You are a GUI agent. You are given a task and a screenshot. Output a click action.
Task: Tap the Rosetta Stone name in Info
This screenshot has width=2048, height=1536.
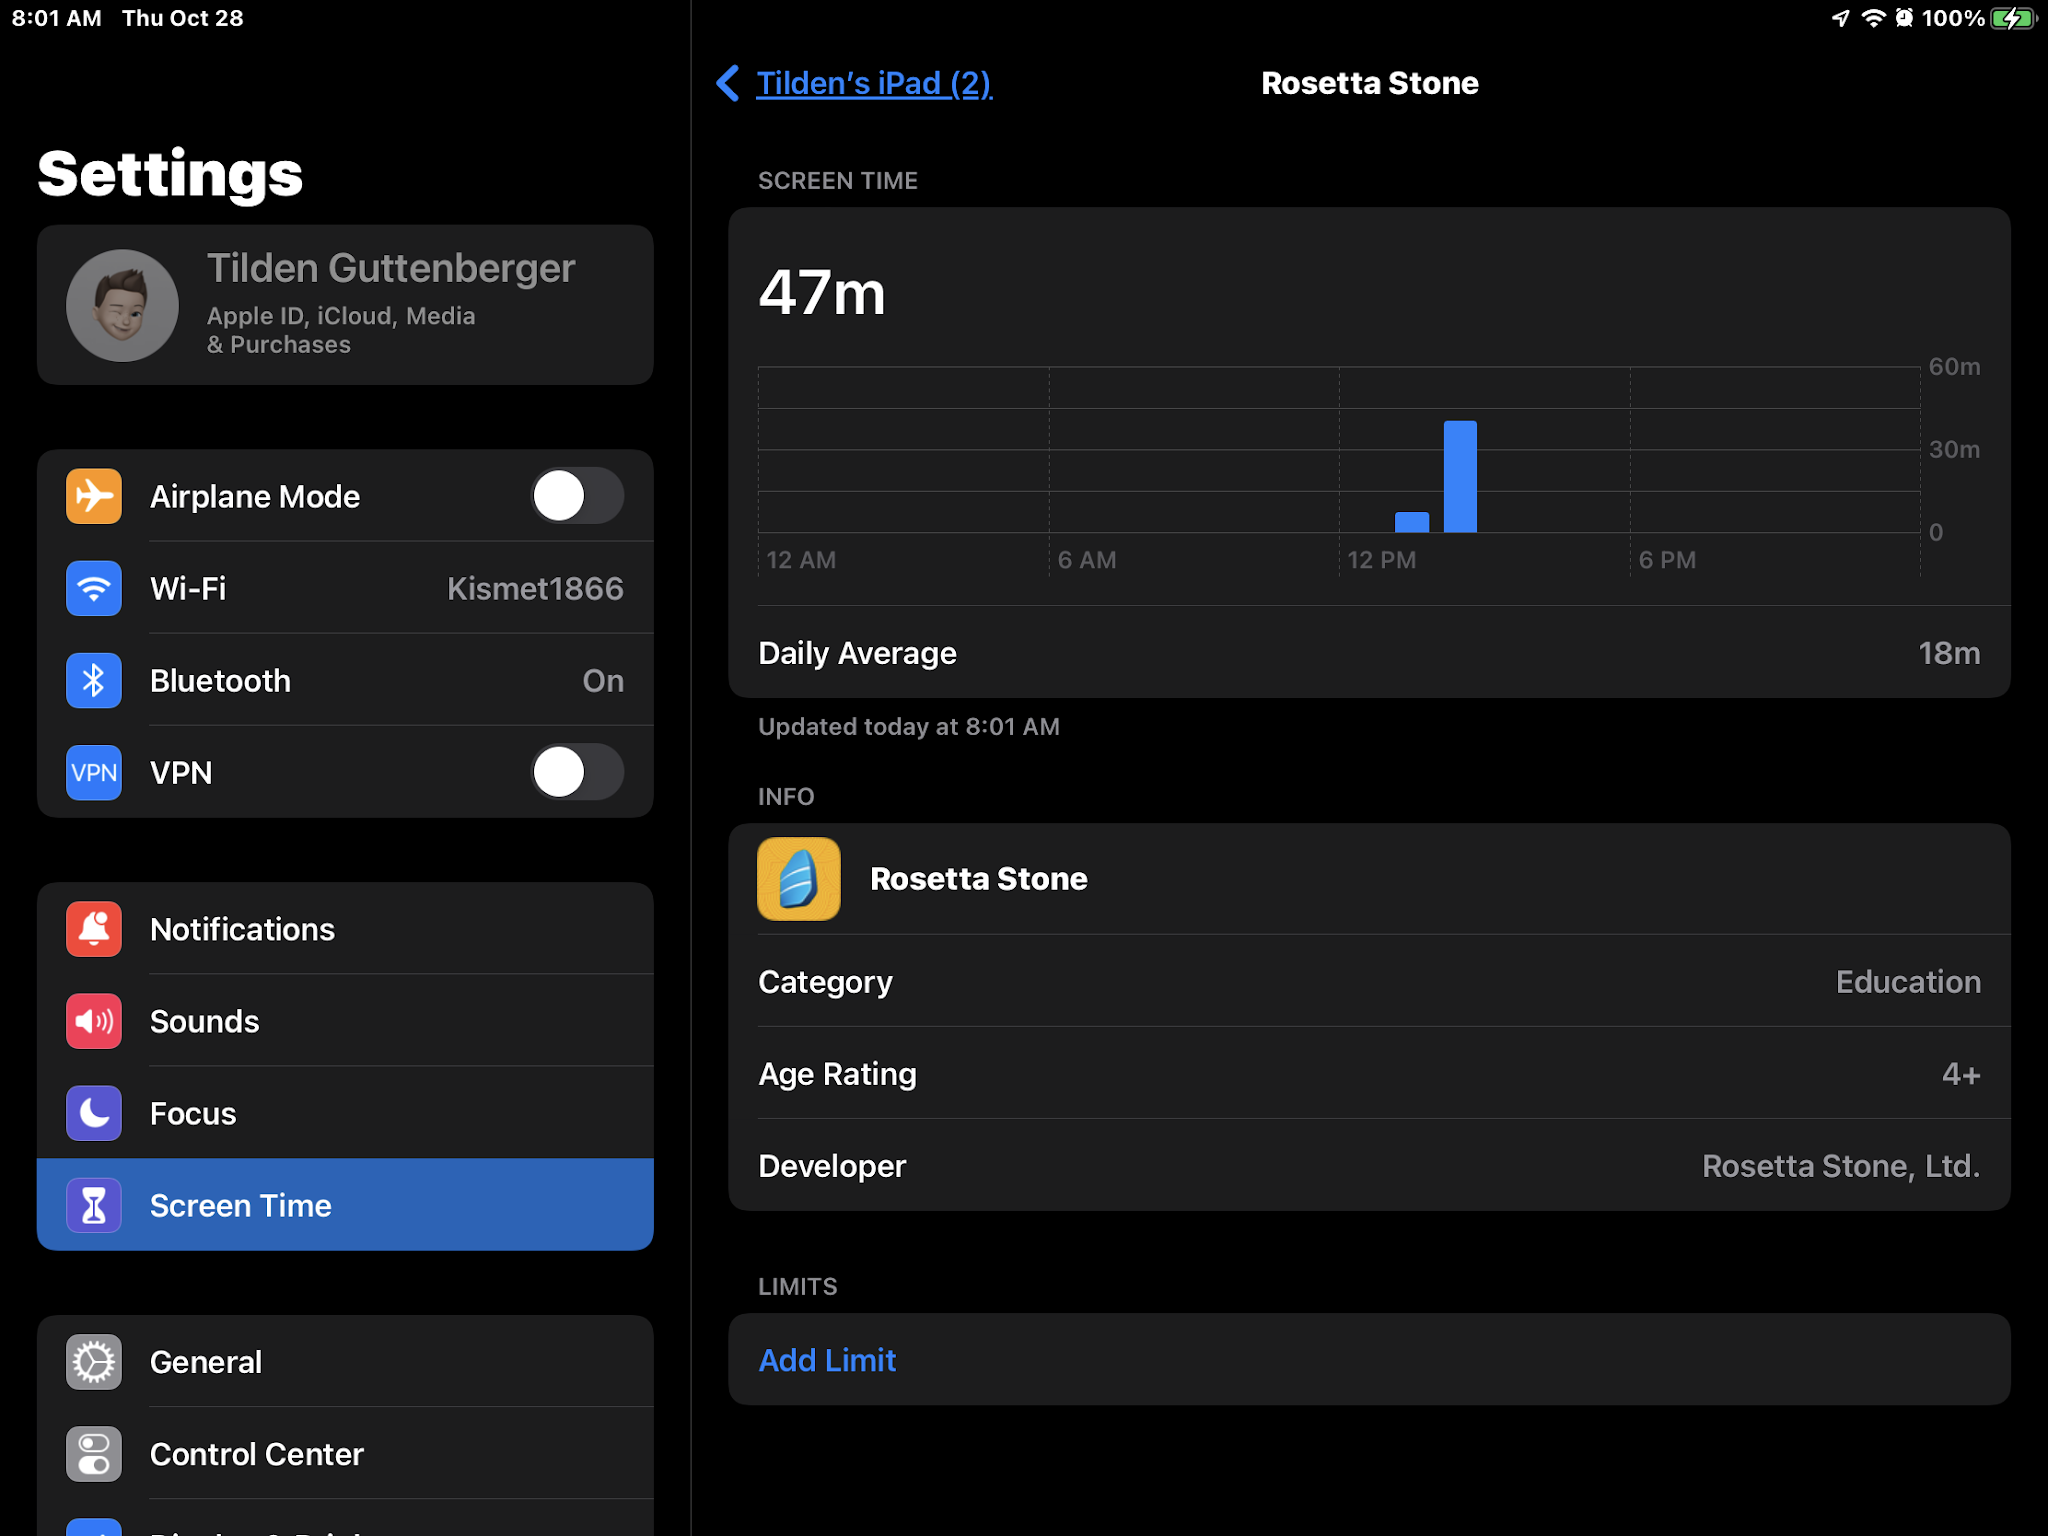[x=978, y=879]
